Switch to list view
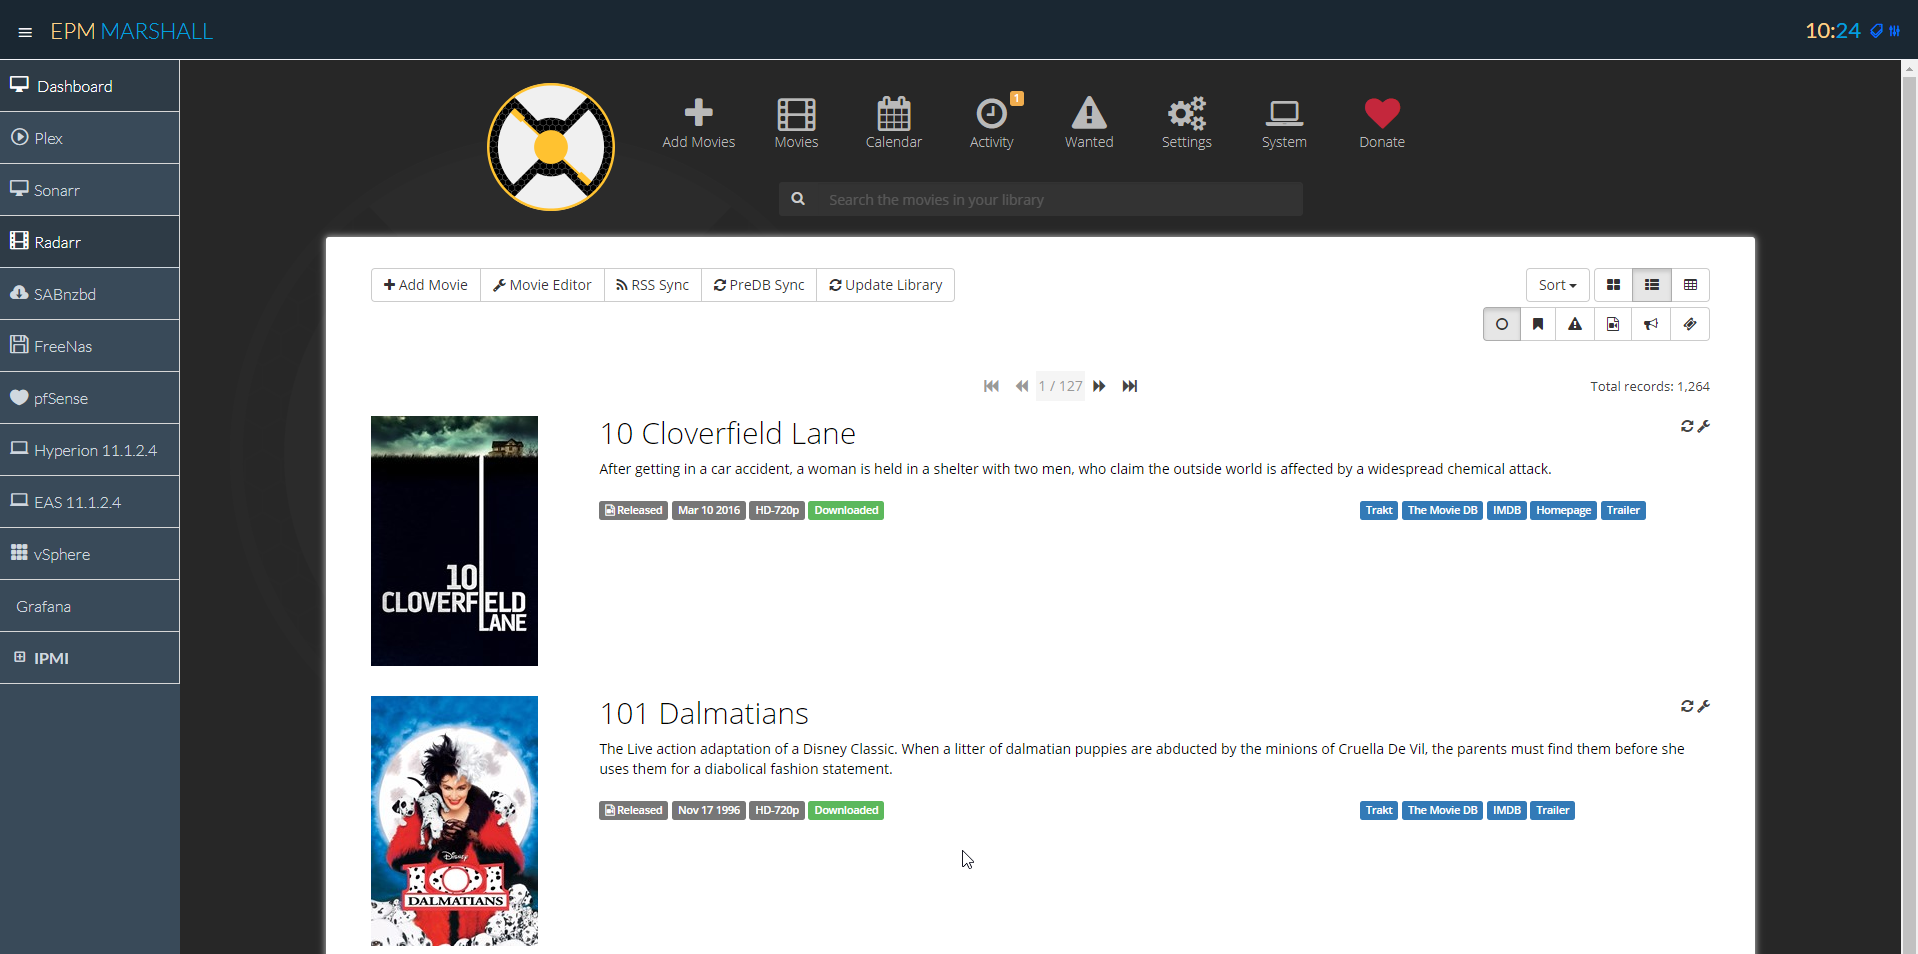 pos(1652,285)
